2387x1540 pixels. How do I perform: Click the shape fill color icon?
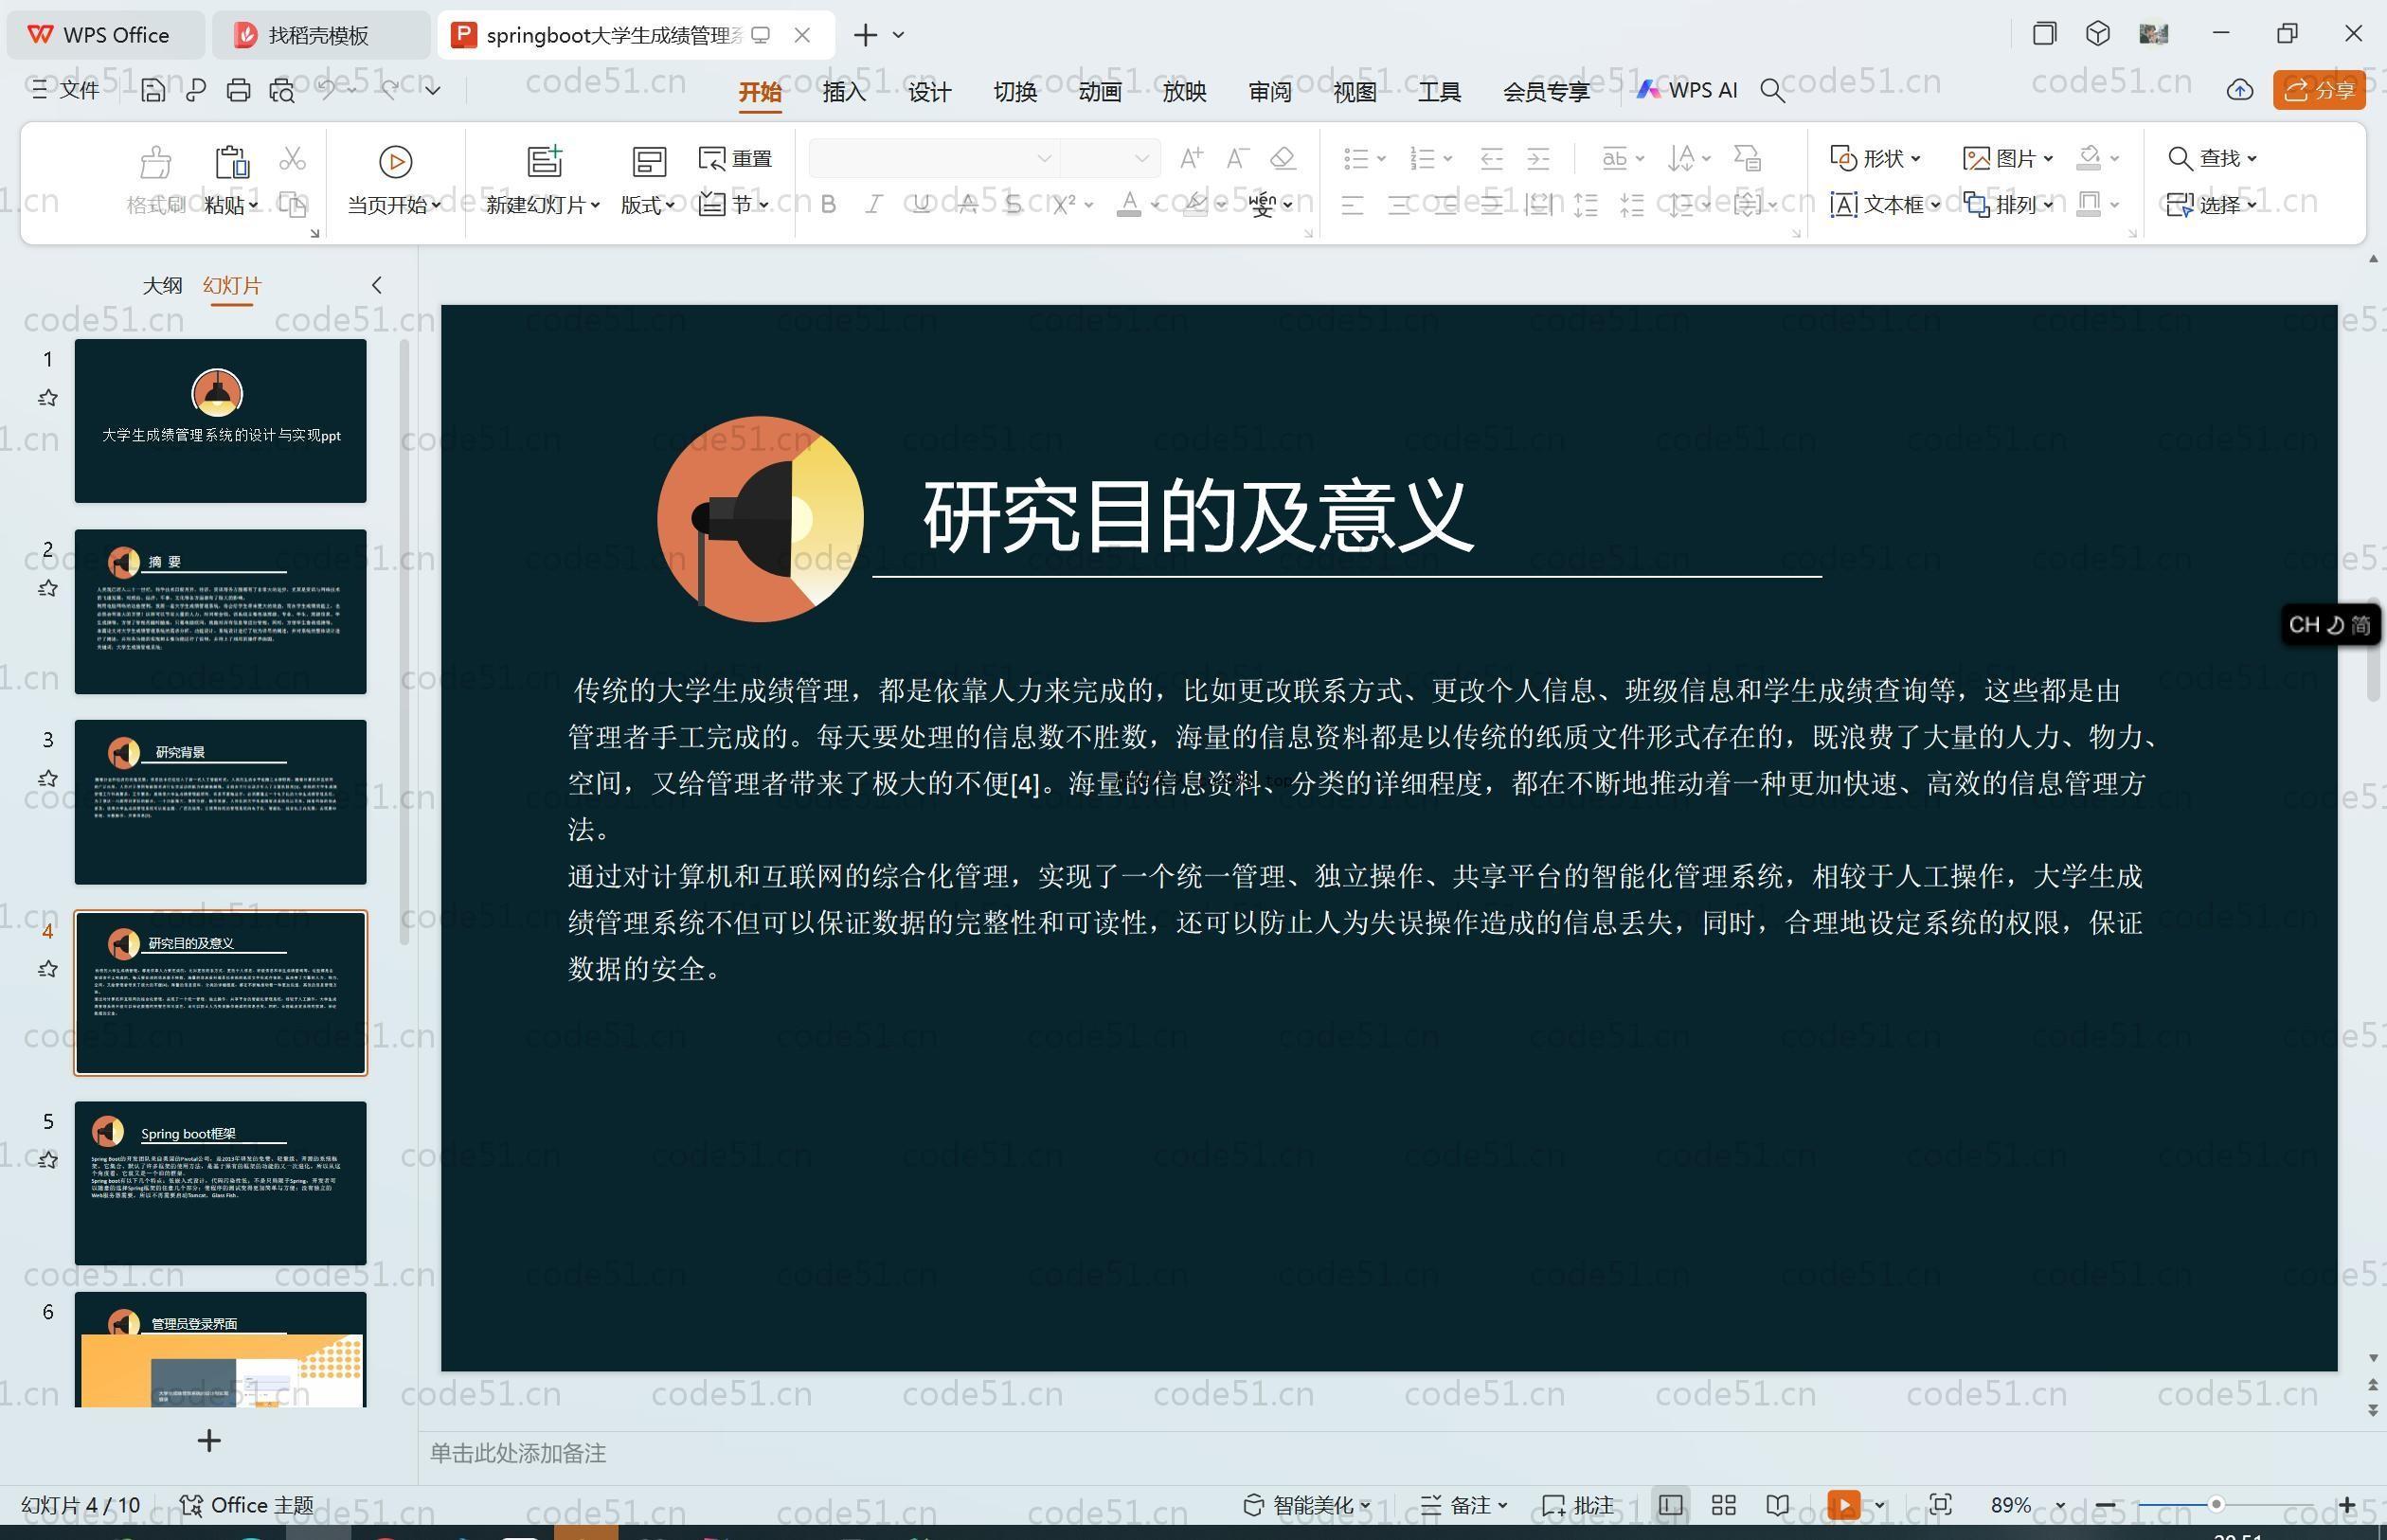[x=2089, y=158]
